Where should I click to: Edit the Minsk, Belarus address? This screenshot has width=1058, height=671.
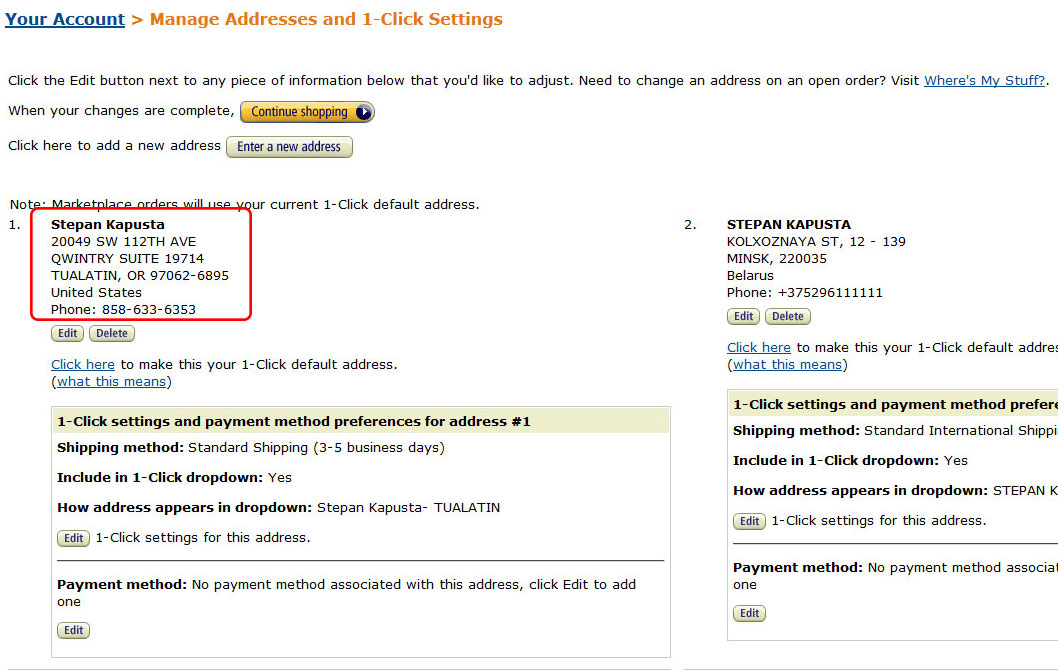tap(744, 317)
